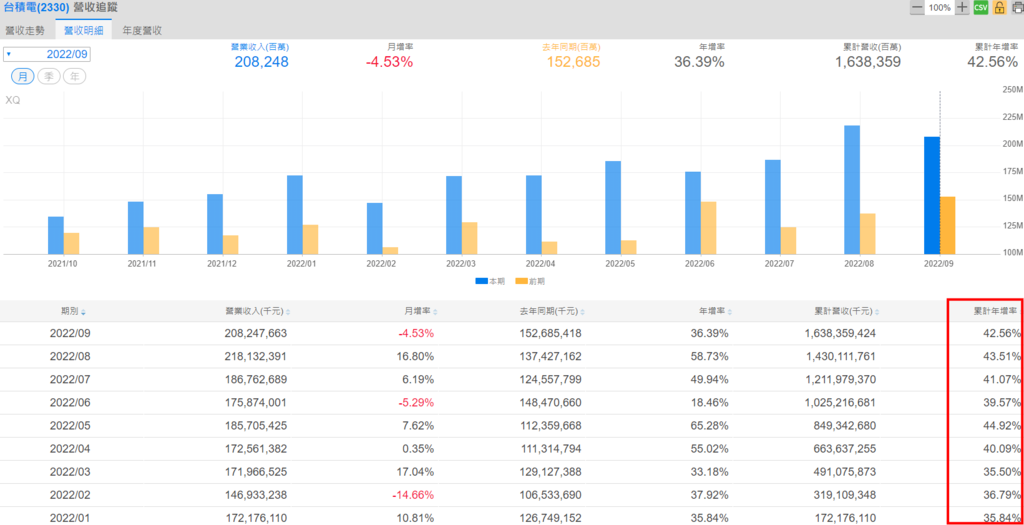
Task: Sort by 營業收入(千元) column header
Action: pyautogui.click(x=257, y=312)
